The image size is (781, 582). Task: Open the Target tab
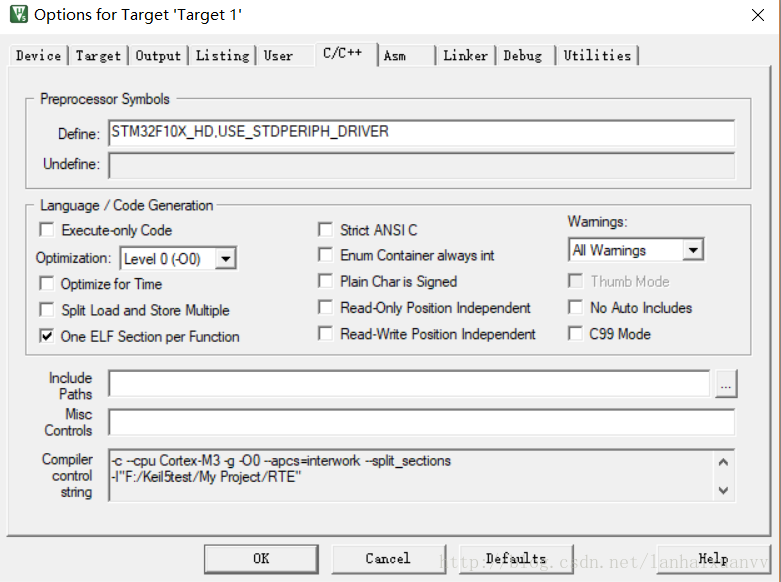98,55
